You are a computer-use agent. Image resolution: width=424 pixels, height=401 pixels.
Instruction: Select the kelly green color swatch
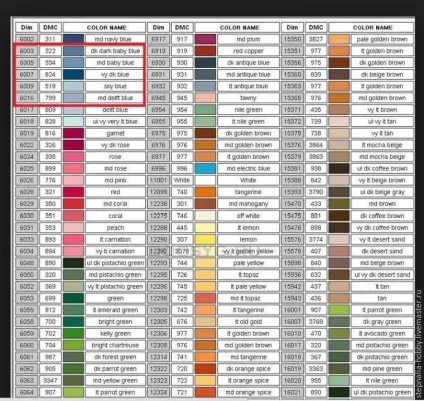(73, 333)
